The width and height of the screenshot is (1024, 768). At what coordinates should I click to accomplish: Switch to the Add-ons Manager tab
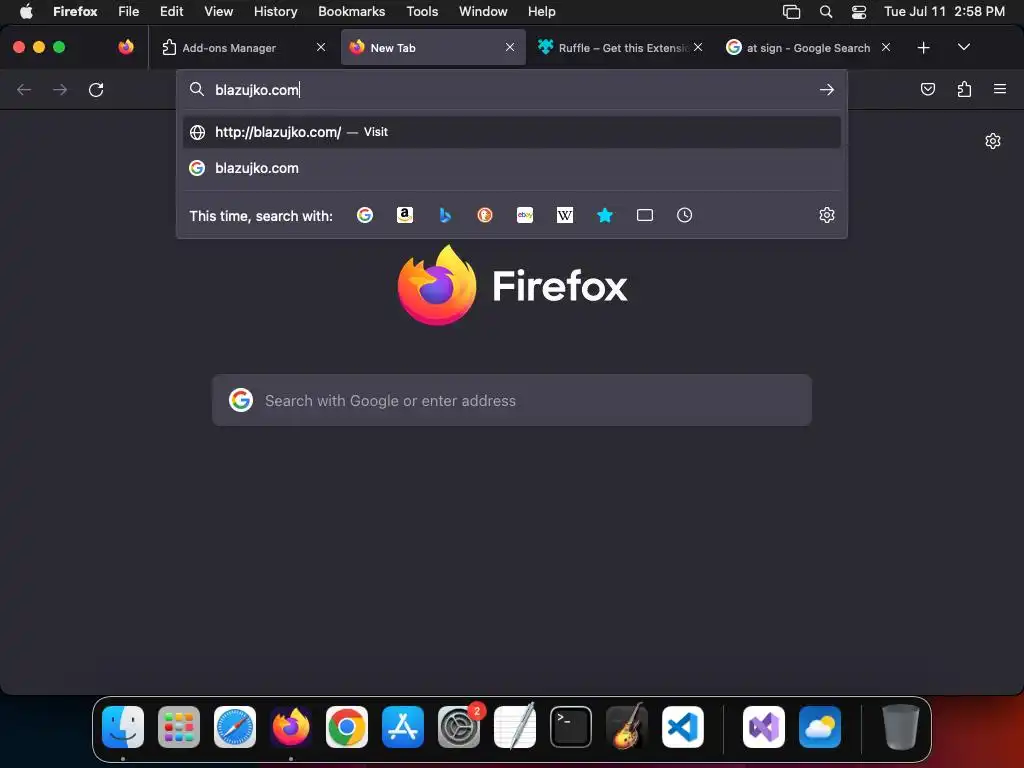pyautogui.click(x=243, y=48)
